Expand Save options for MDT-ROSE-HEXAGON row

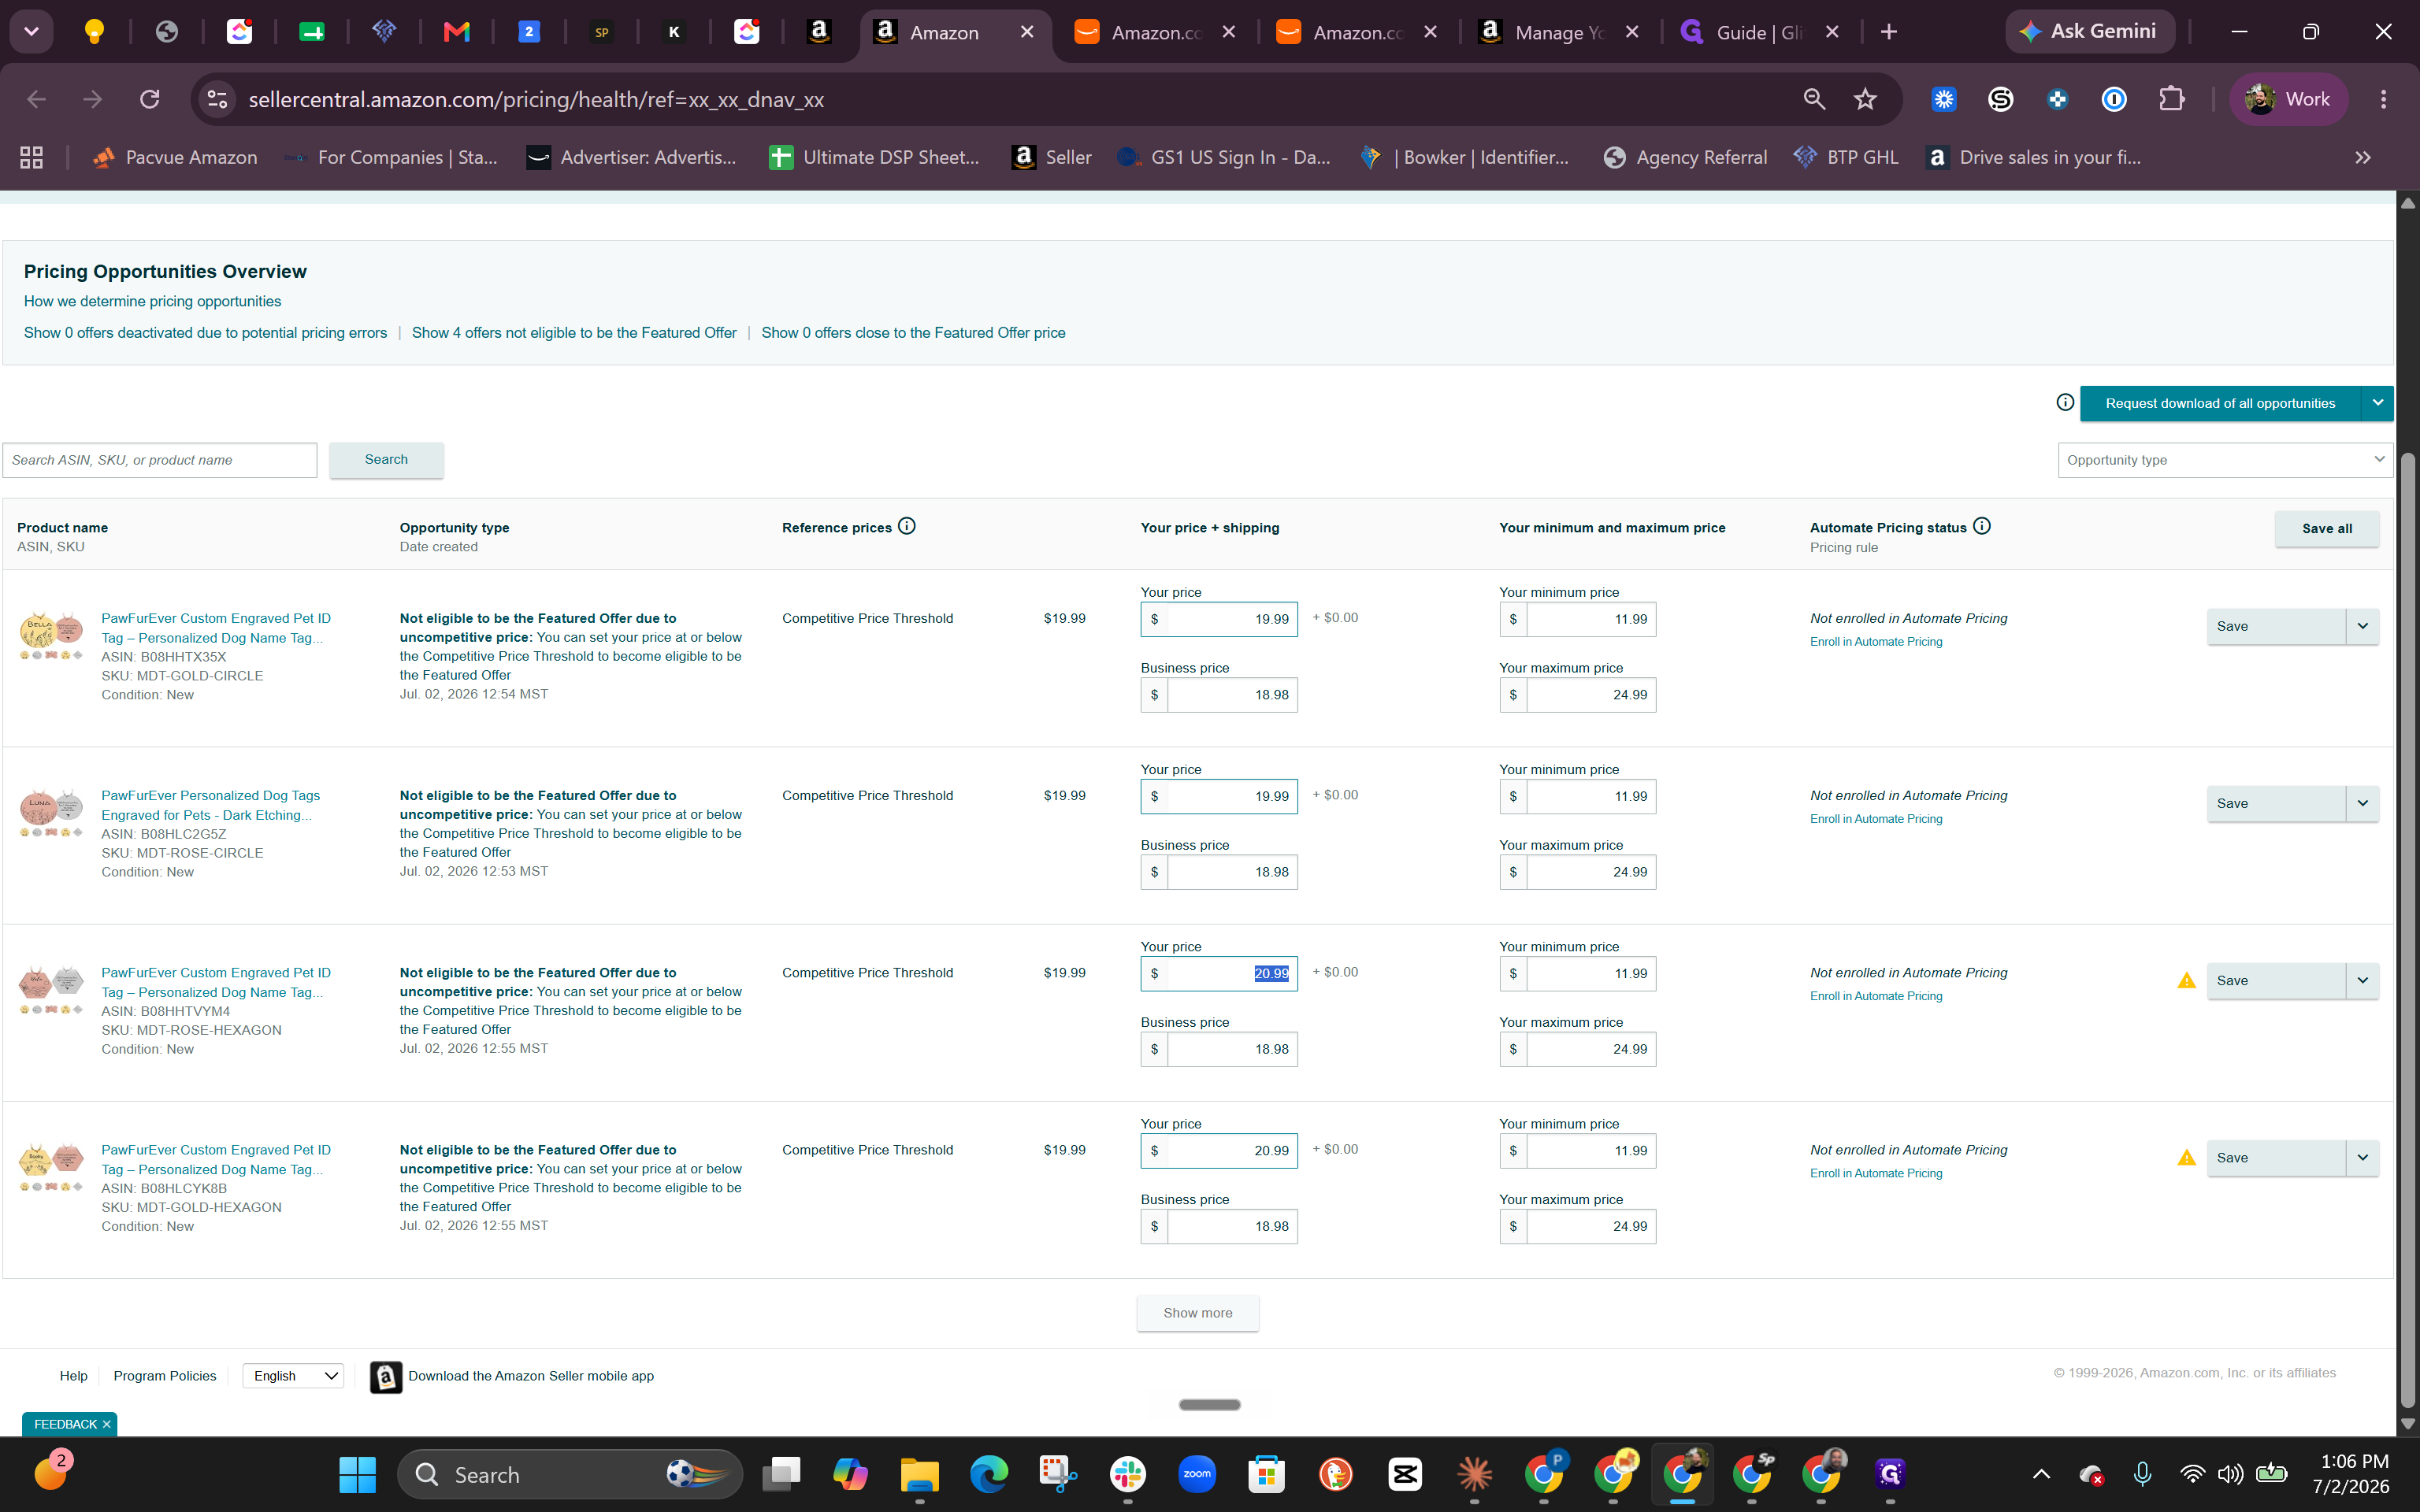pyautogui.click(x=2363, y=980)
